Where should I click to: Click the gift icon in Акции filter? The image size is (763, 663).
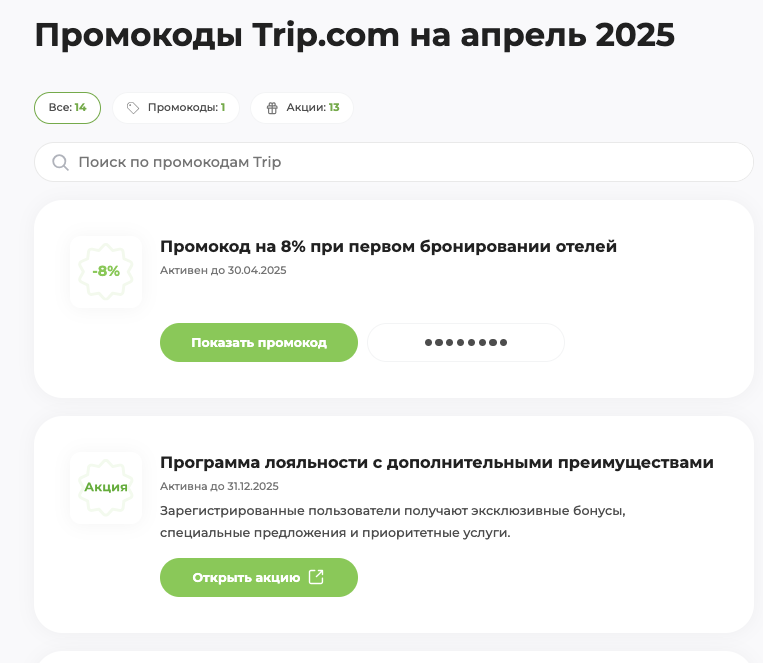[x=272, y=108]
